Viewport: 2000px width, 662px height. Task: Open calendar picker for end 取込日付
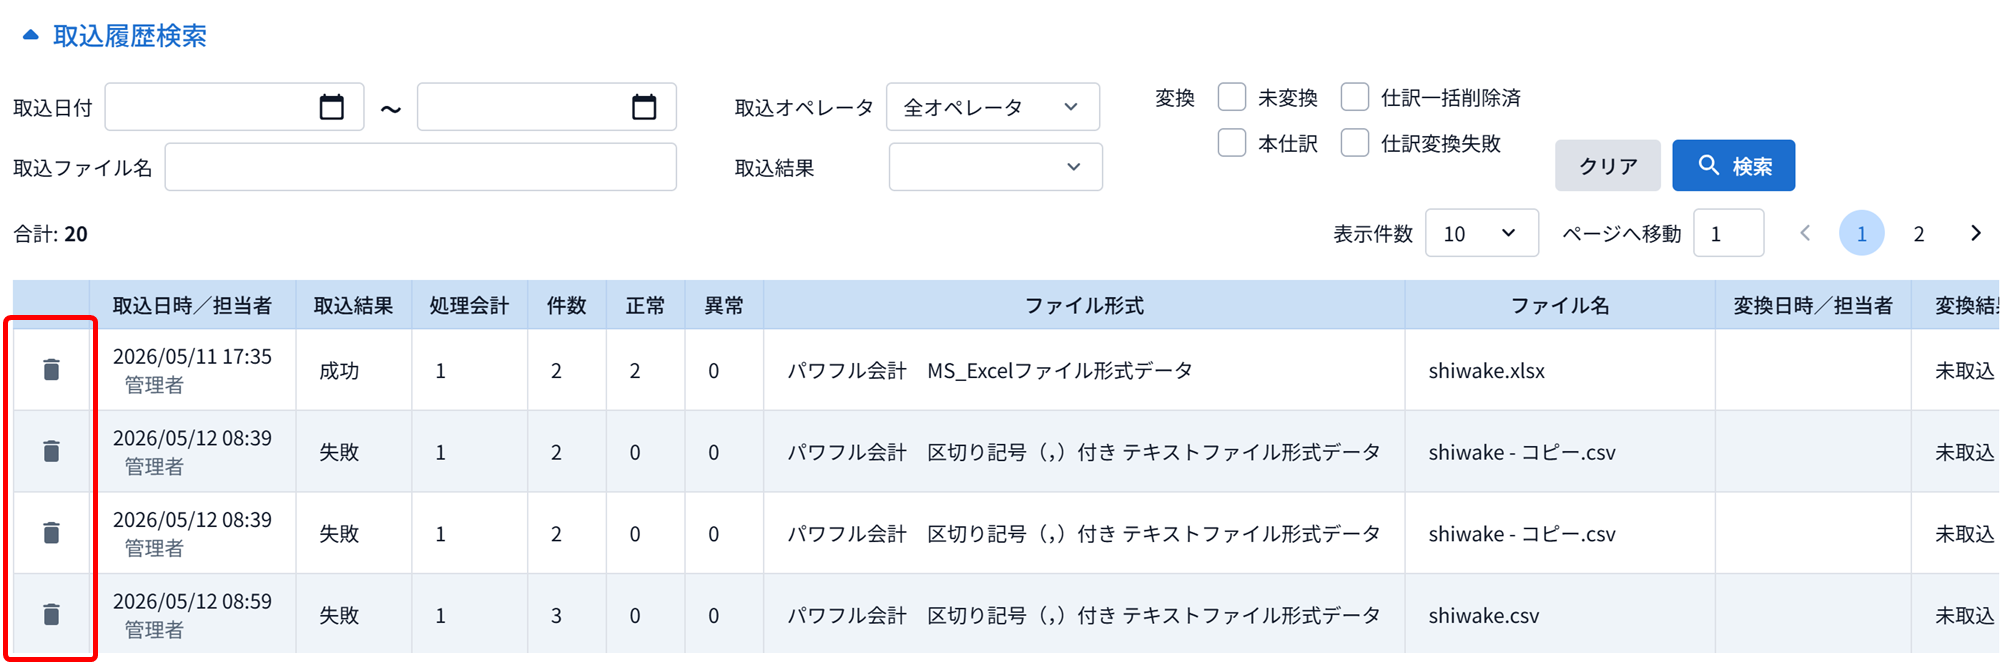pos(644,107)
